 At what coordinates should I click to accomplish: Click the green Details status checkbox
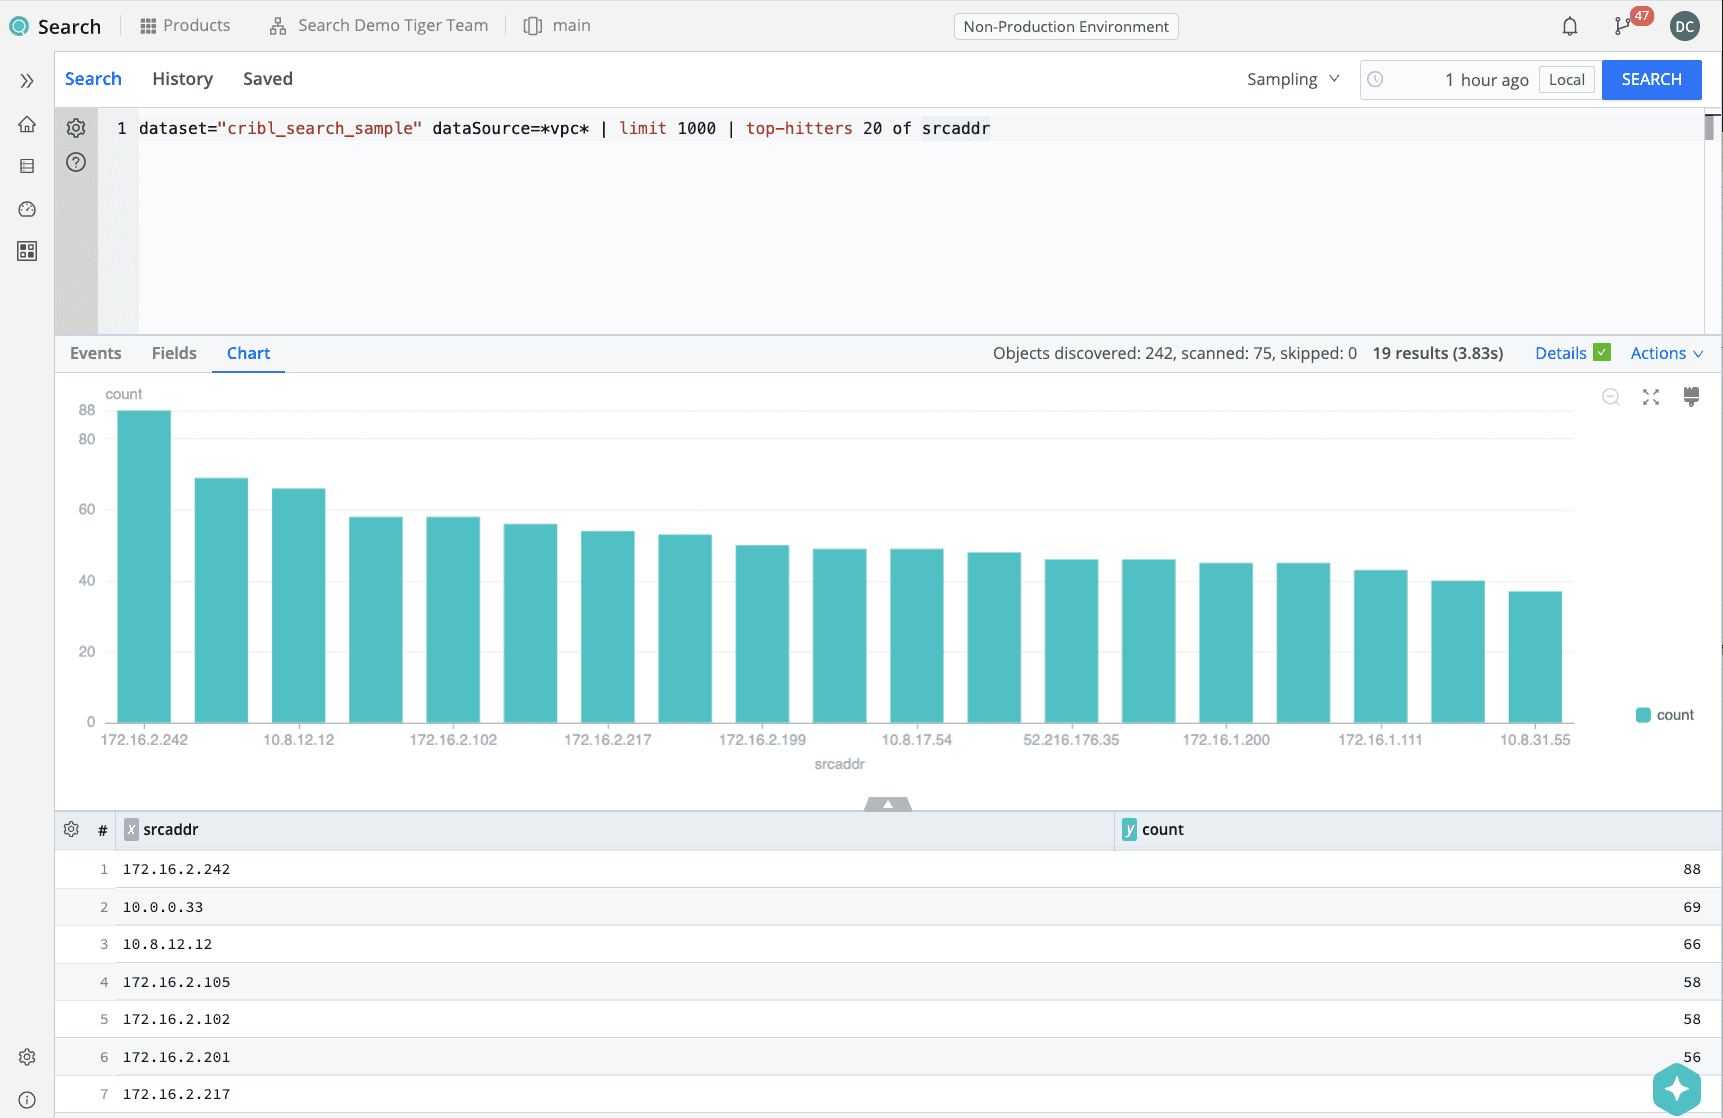point(1602,352)
